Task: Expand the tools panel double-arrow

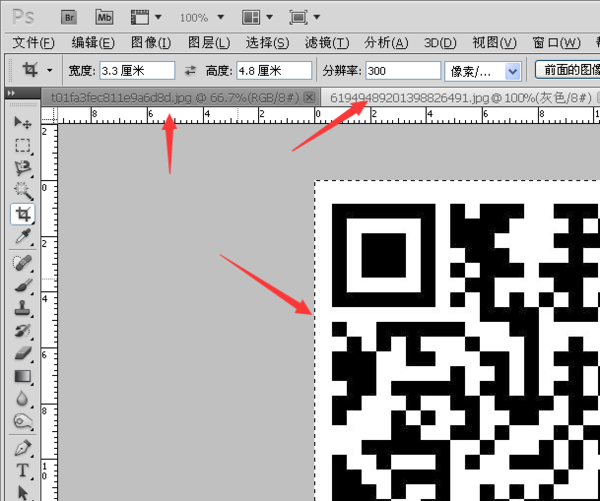Action: click(x=11, y=93)
